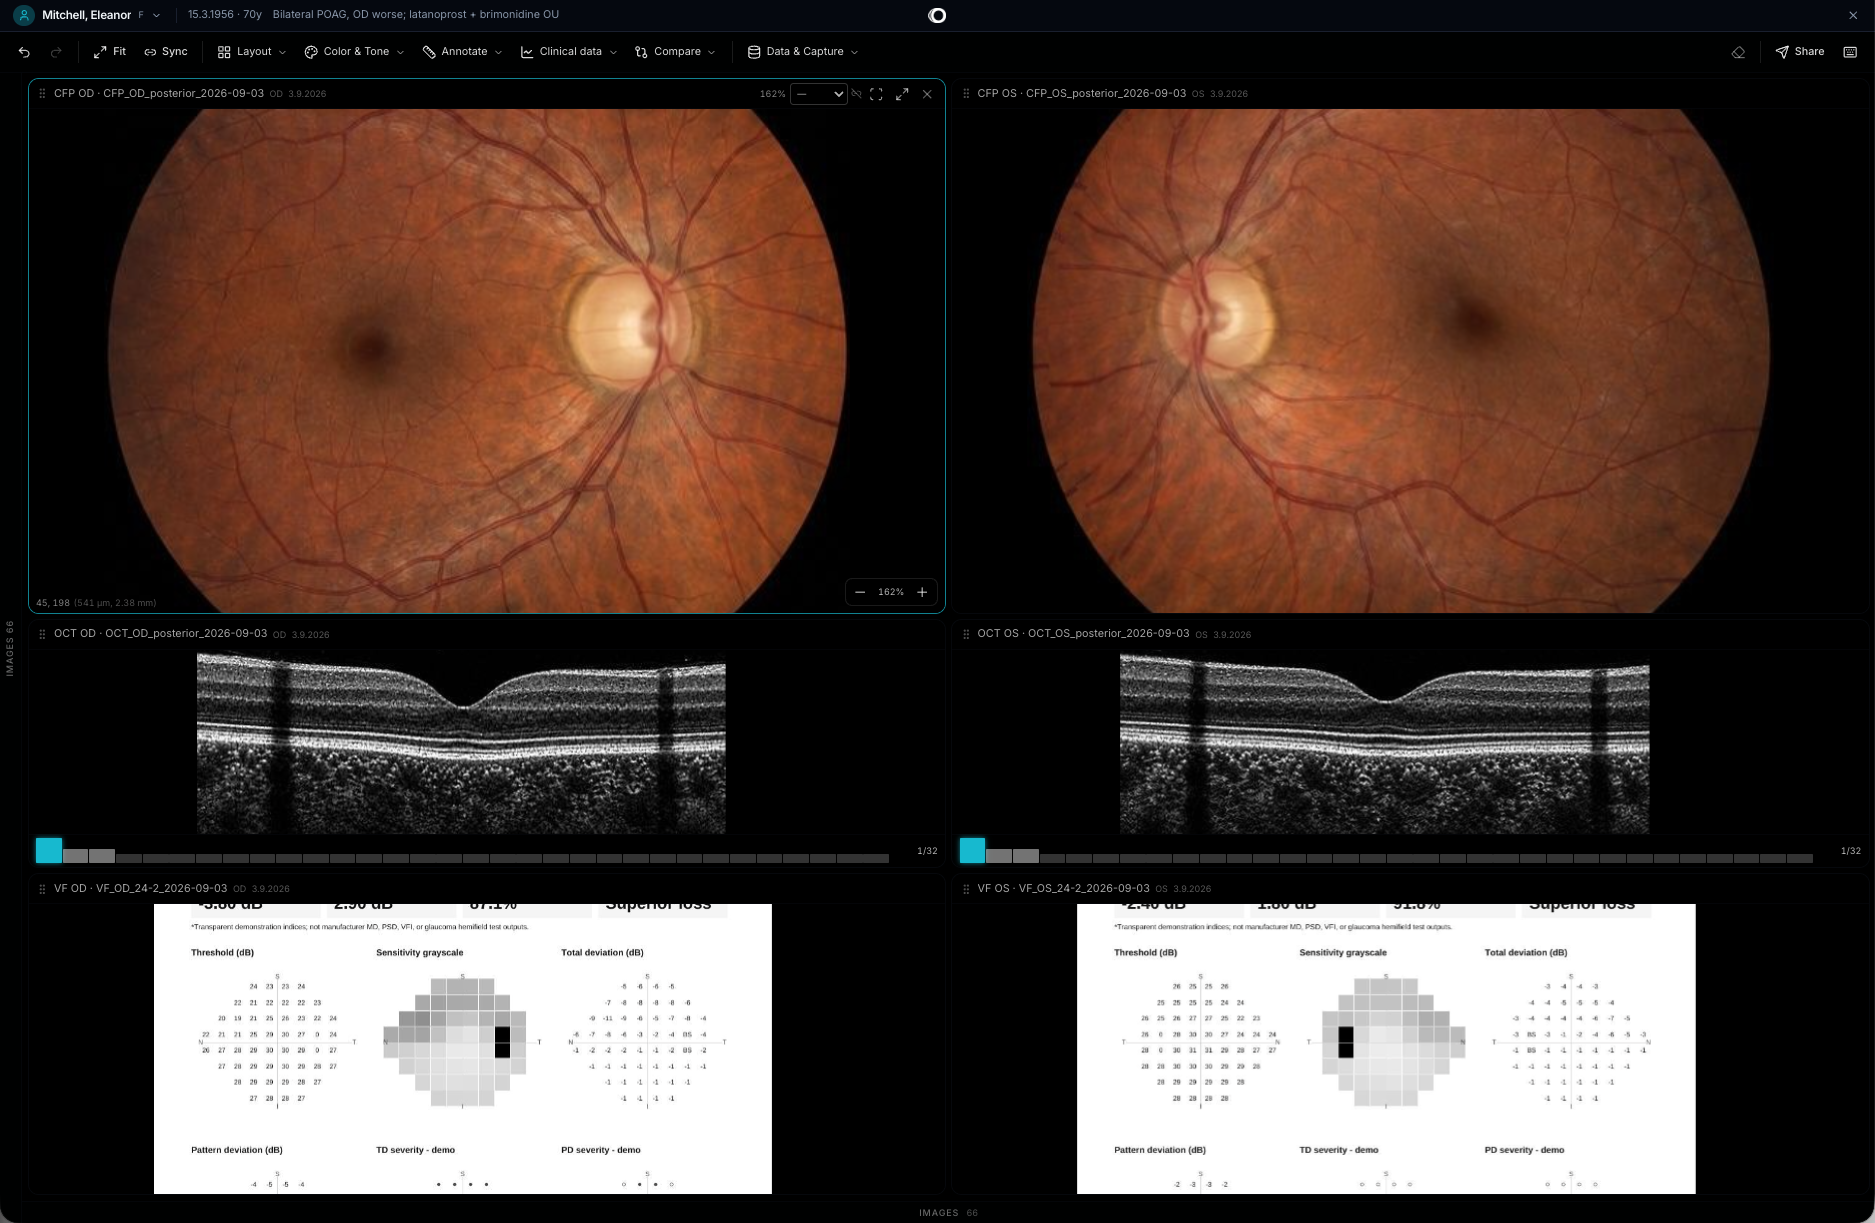Click the CFP OS fundus image
This screenshot has height=1223, width=1875.
tap(1400, 361)
